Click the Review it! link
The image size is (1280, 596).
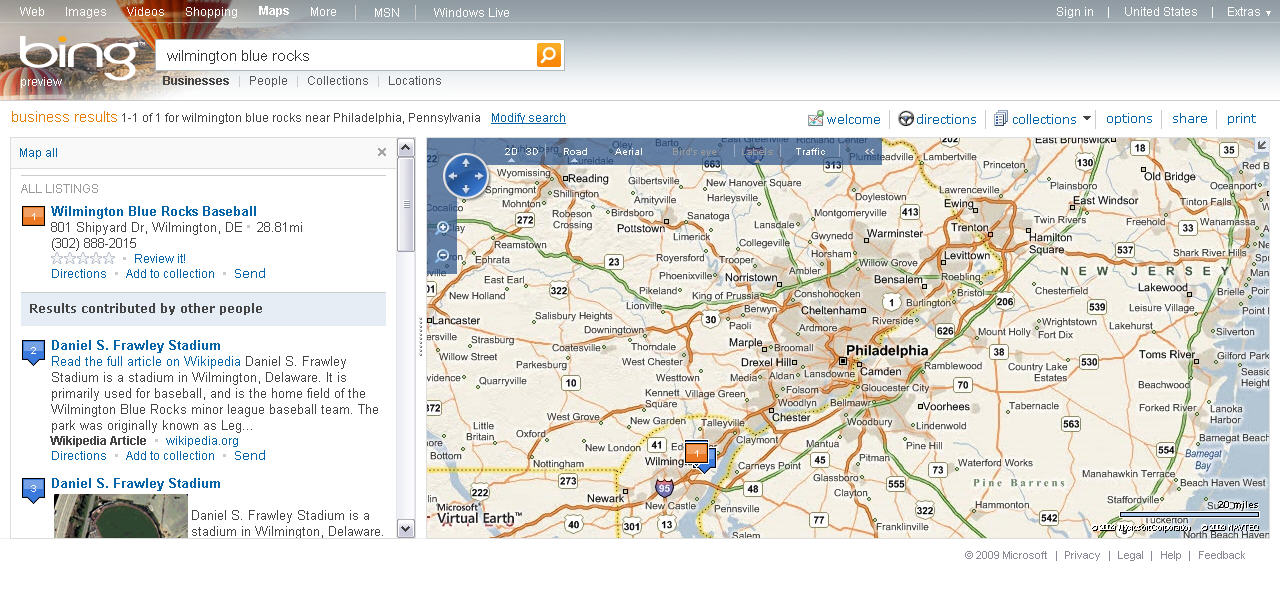click(160, 258)
